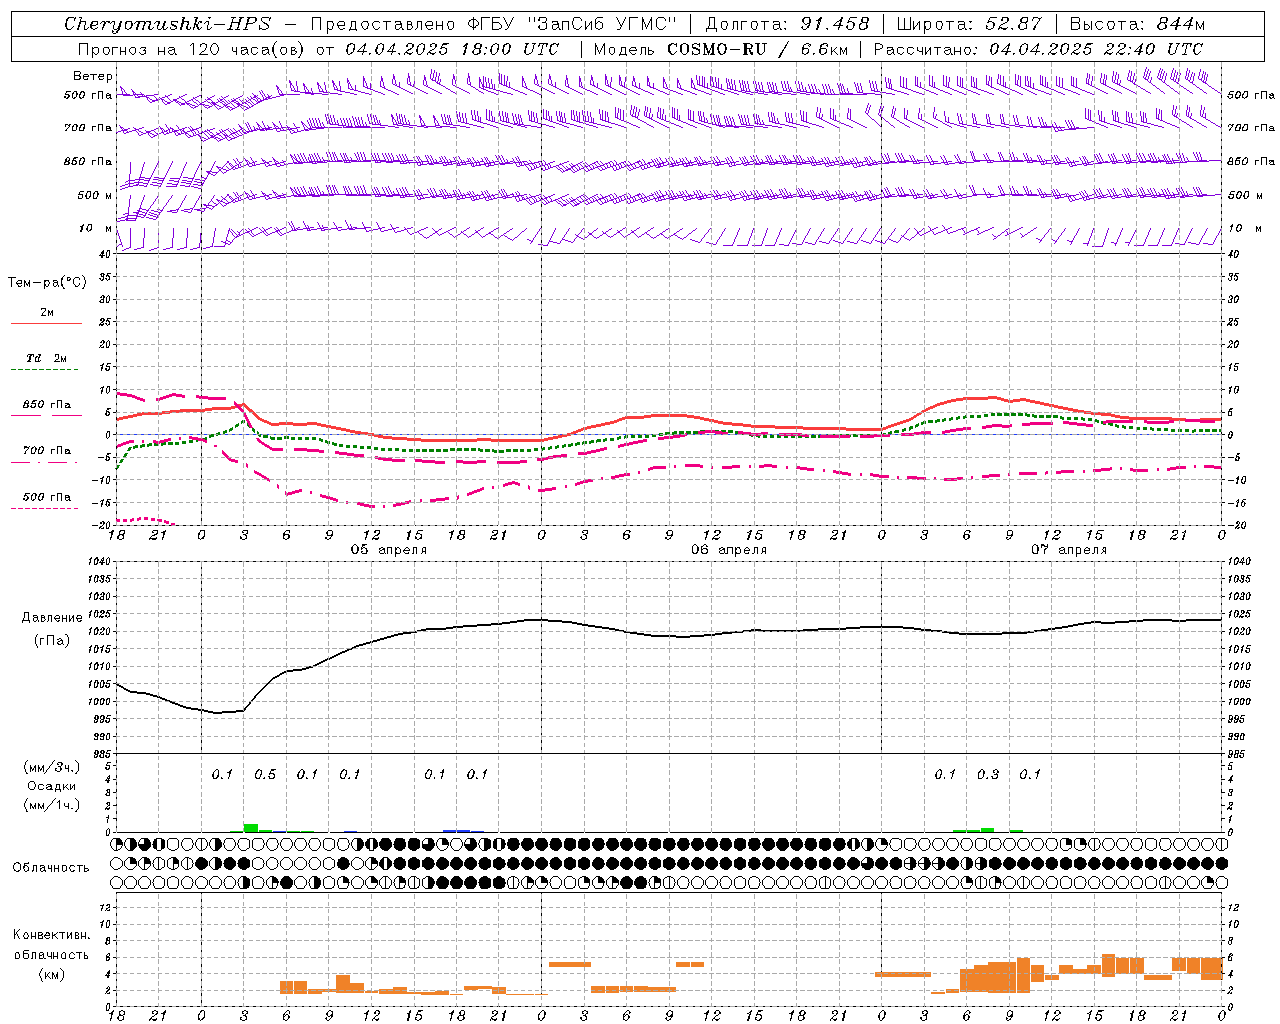Viewport: 1280px width, 1024px height.
Task: Click the forecast start text 04.04.2025 18:00 UTC
Action: (x=453, y=48)
